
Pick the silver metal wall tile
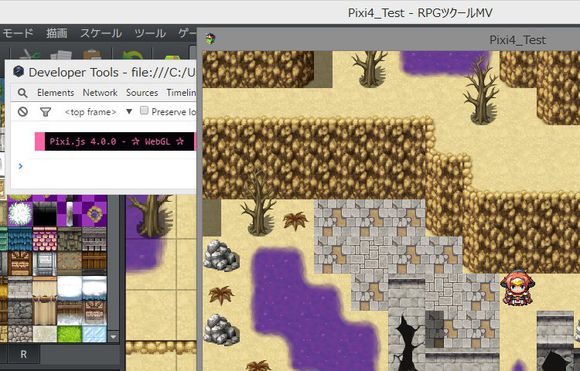[x=45, y=264]
